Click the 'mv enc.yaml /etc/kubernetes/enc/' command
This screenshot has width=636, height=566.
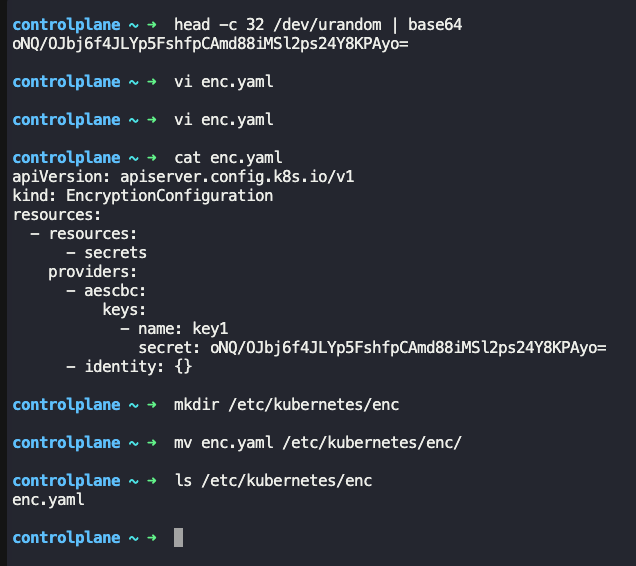pyautogui.click(x=318, y=443)
